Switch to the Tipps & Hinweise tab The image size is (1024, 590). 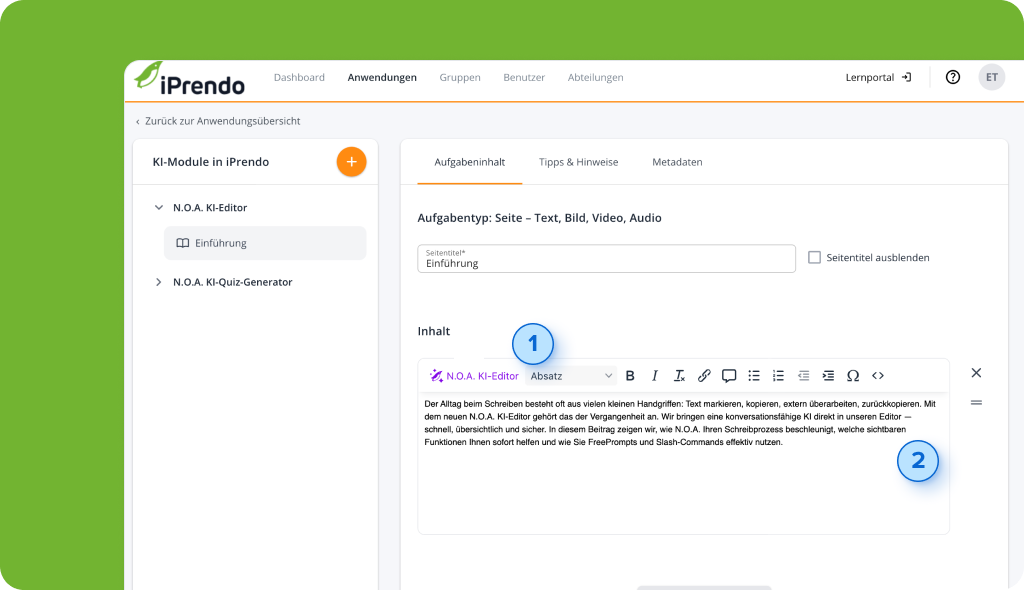578,162
